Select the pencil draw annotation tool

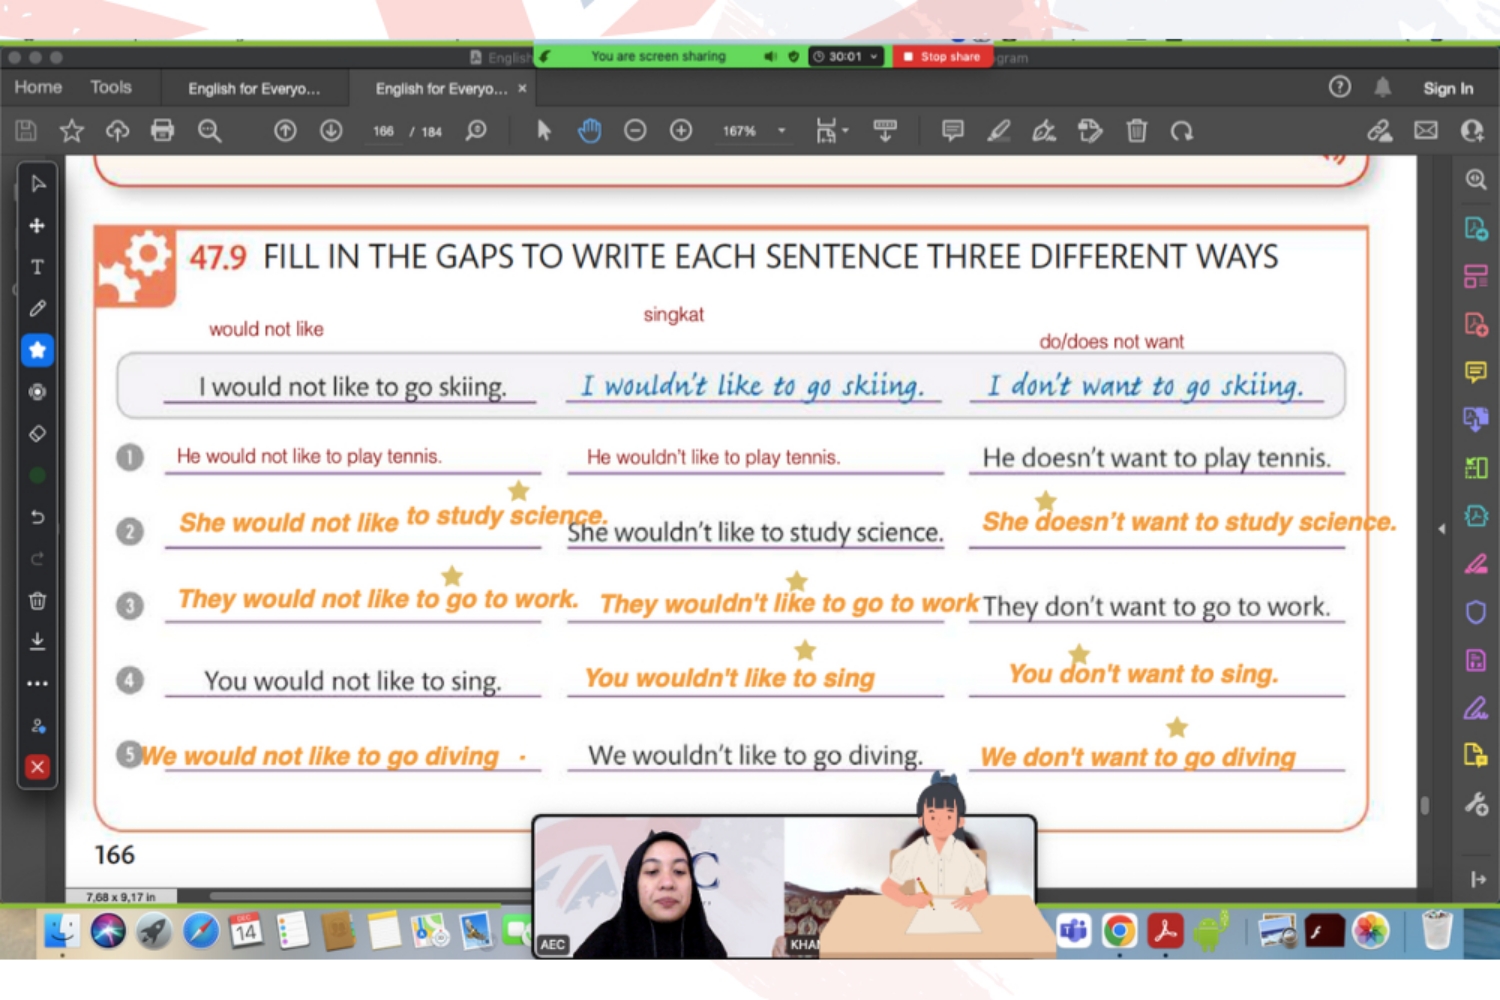(x=37, y=309)
